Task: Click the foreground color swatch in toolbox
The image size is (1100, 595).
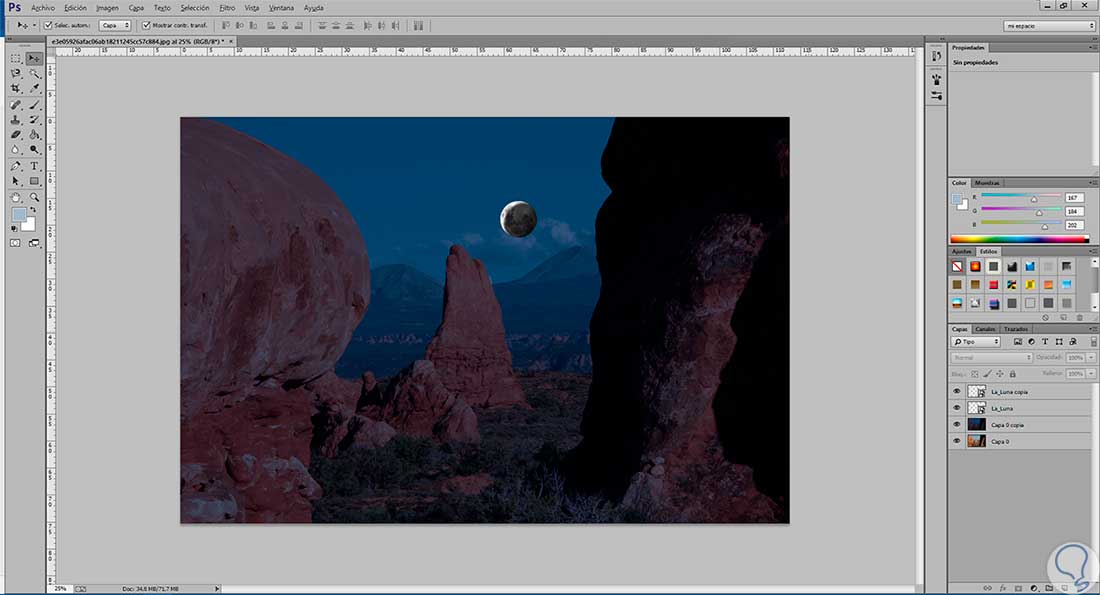Action: pyautogui.click(x=19, y=214)
